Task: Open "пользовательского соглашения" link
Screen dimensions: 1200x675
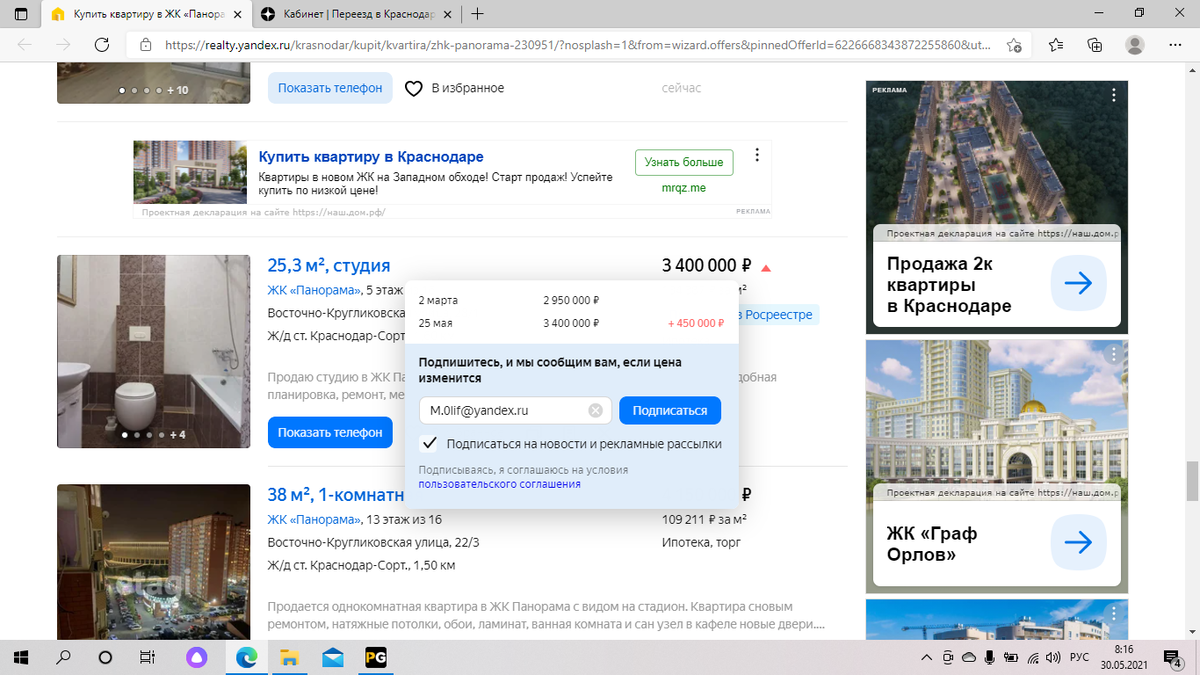Action: (x=499, y=484)
